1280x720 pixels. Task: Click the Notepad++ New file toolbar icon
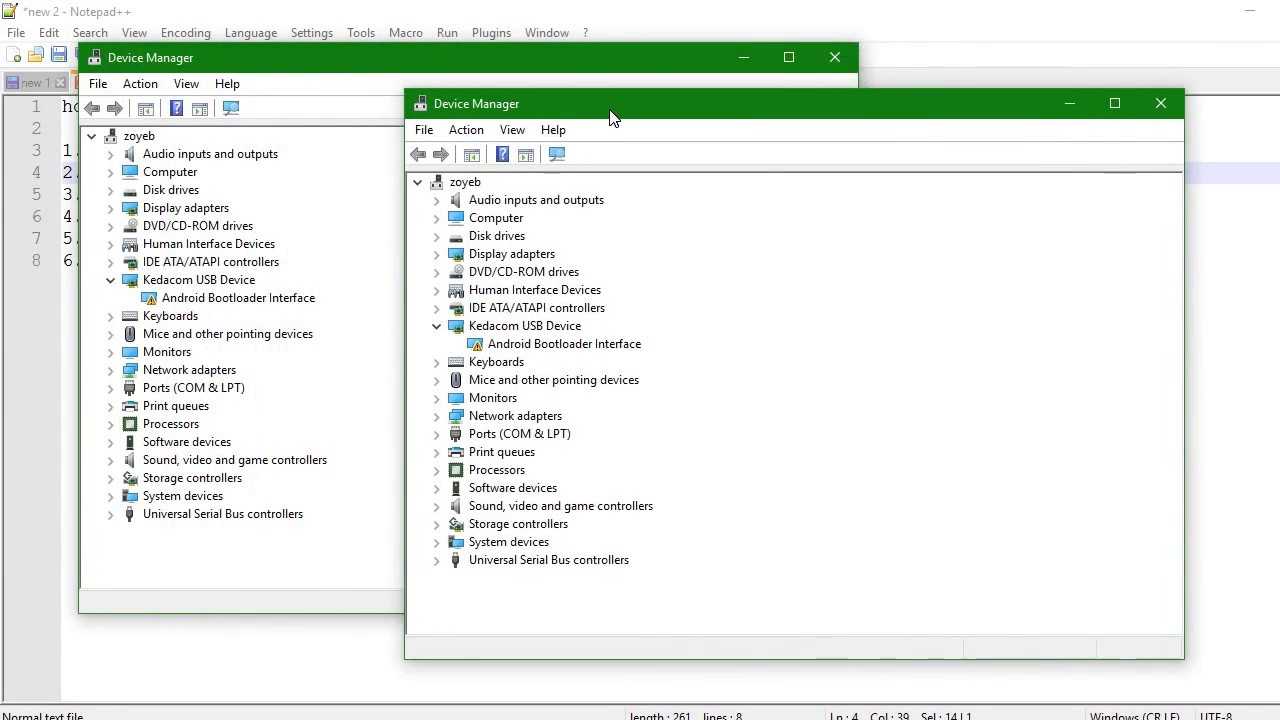pyautogui.click(x=14, y=55)
